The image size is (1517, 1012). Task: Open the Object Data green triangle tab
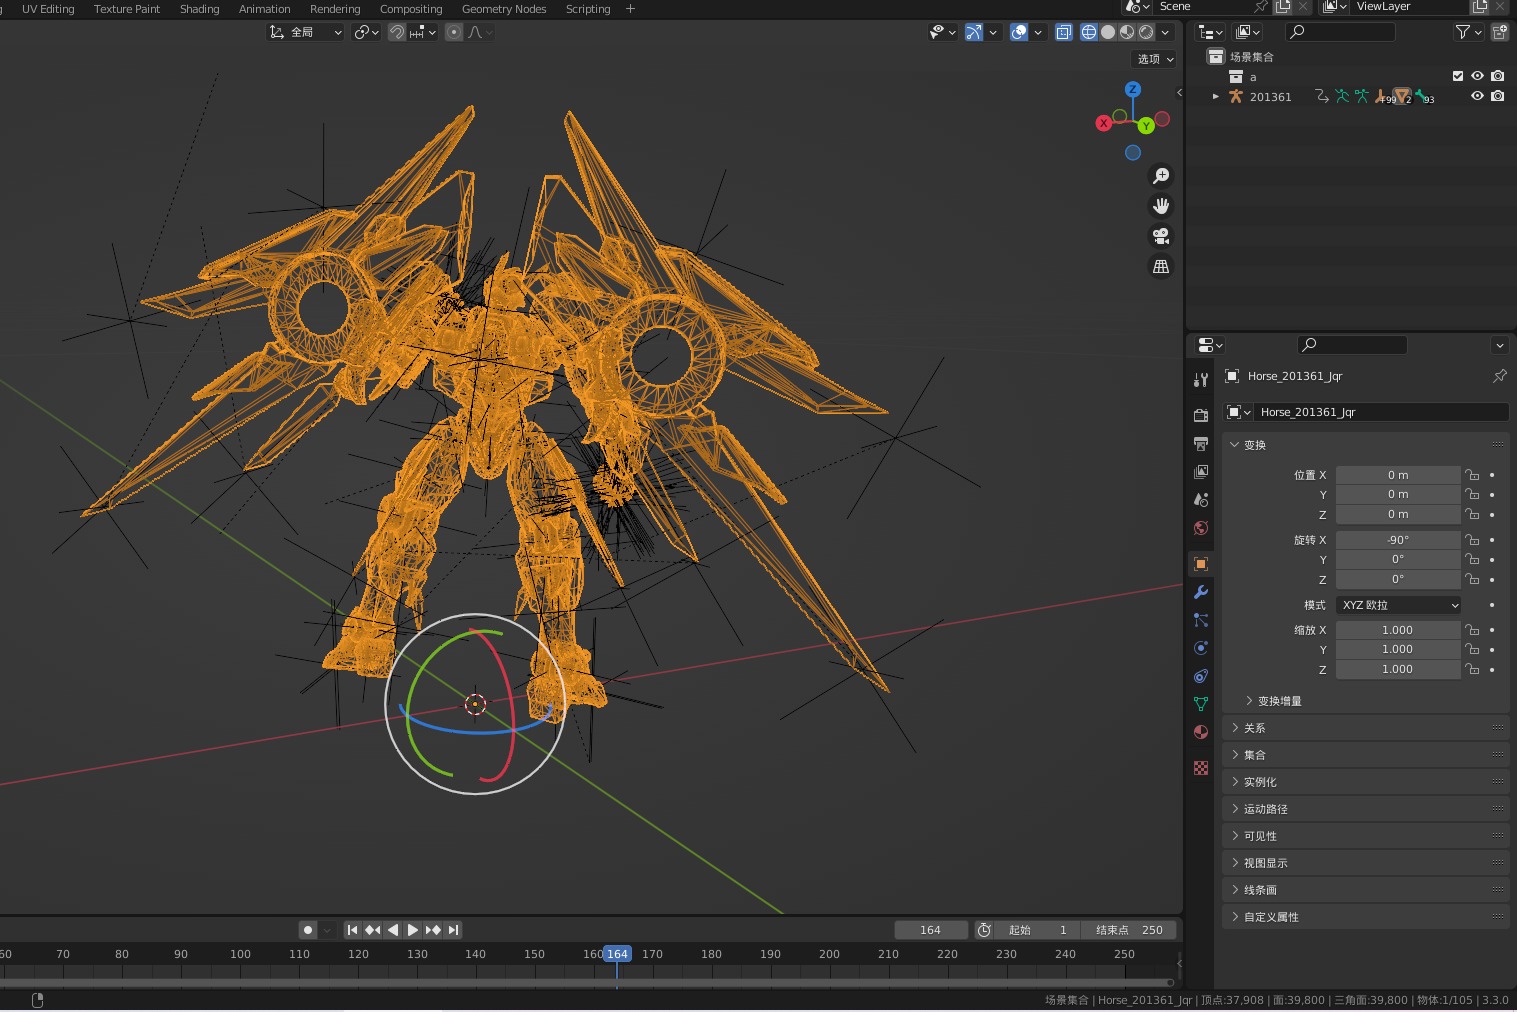point(1201,704)
